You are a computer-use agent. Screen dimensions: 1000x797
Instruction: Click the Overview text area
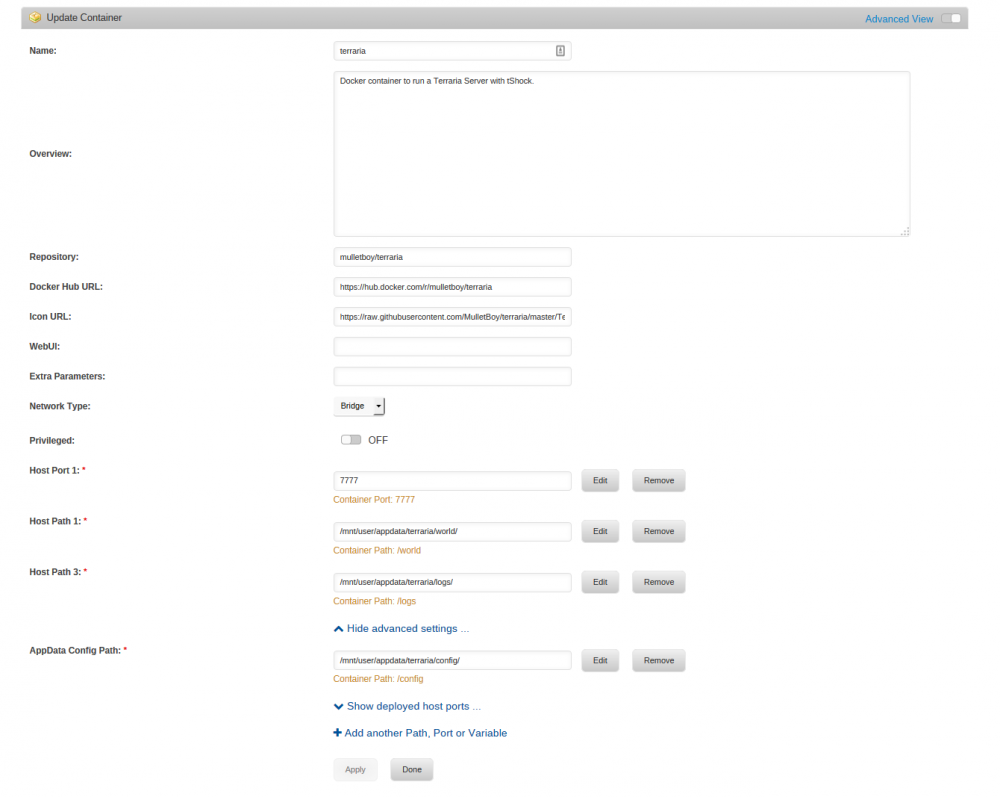622,154
